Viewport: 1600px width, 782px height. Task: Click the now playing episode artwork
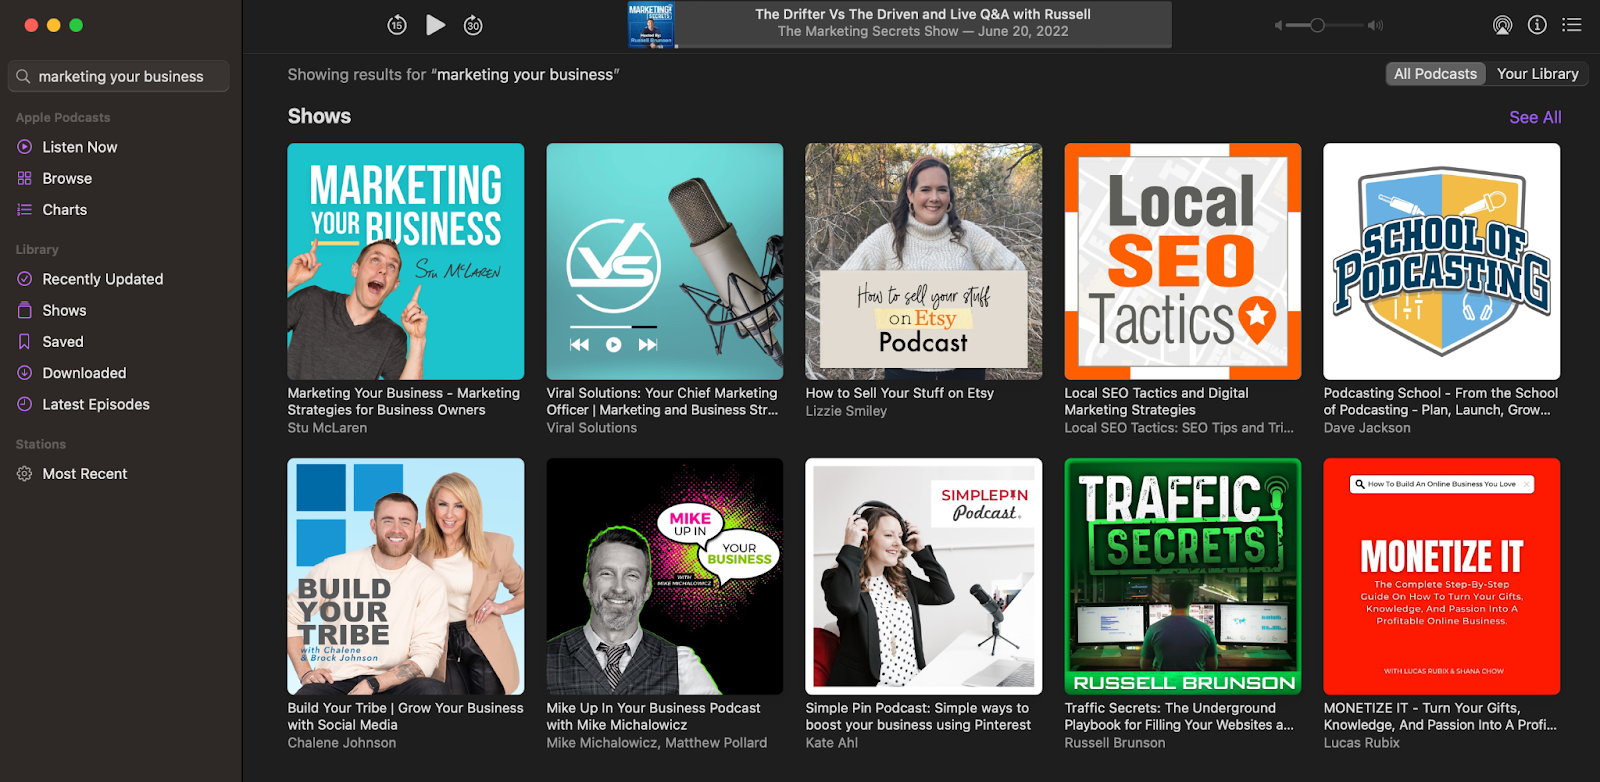[651, 25]
